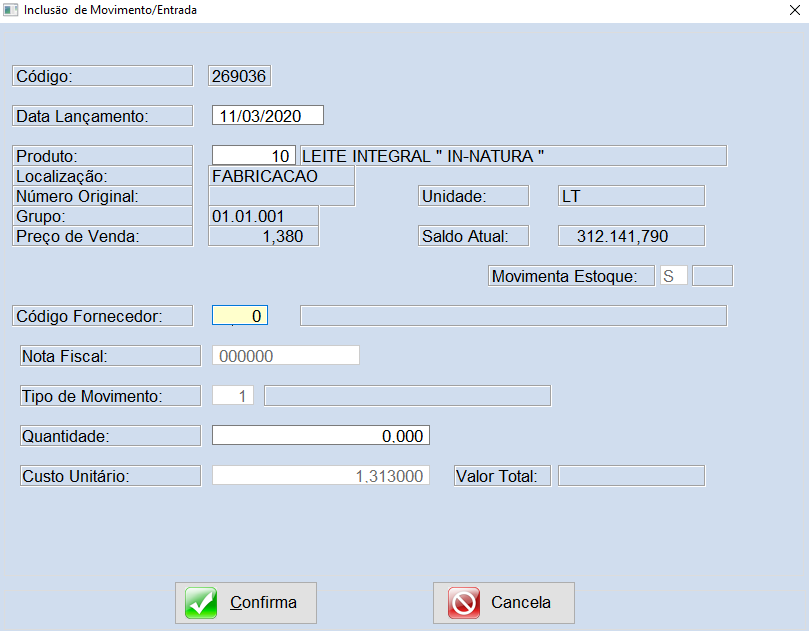Click the window title bar application icon
The image size is (809, 631).
click(10, 10)
